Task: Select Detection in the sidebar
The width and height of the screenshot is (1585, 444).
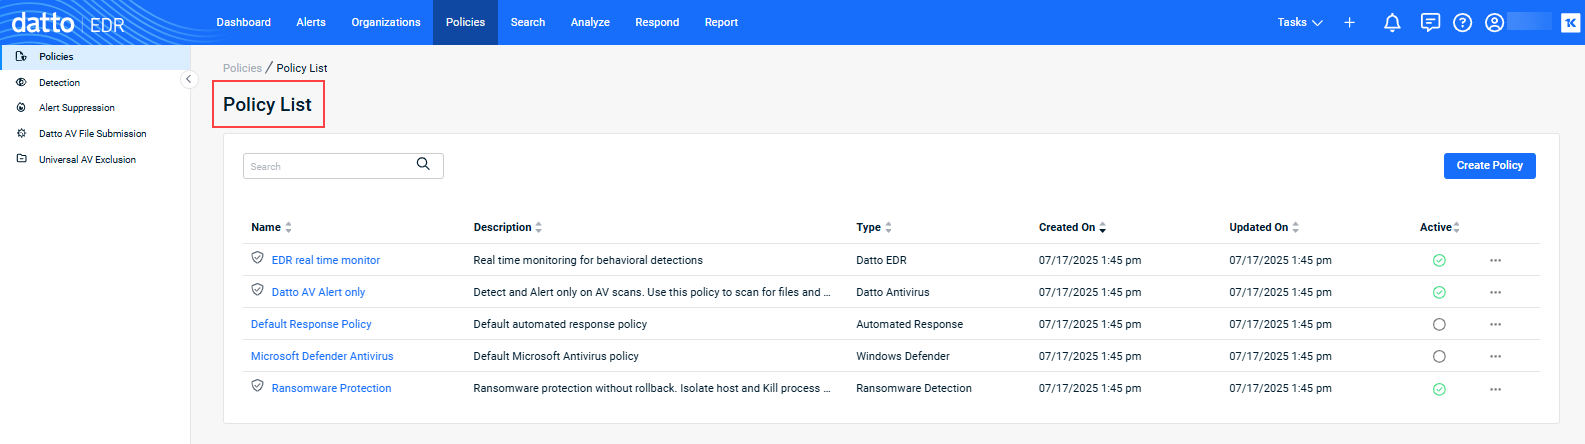Action: [59, 83]
